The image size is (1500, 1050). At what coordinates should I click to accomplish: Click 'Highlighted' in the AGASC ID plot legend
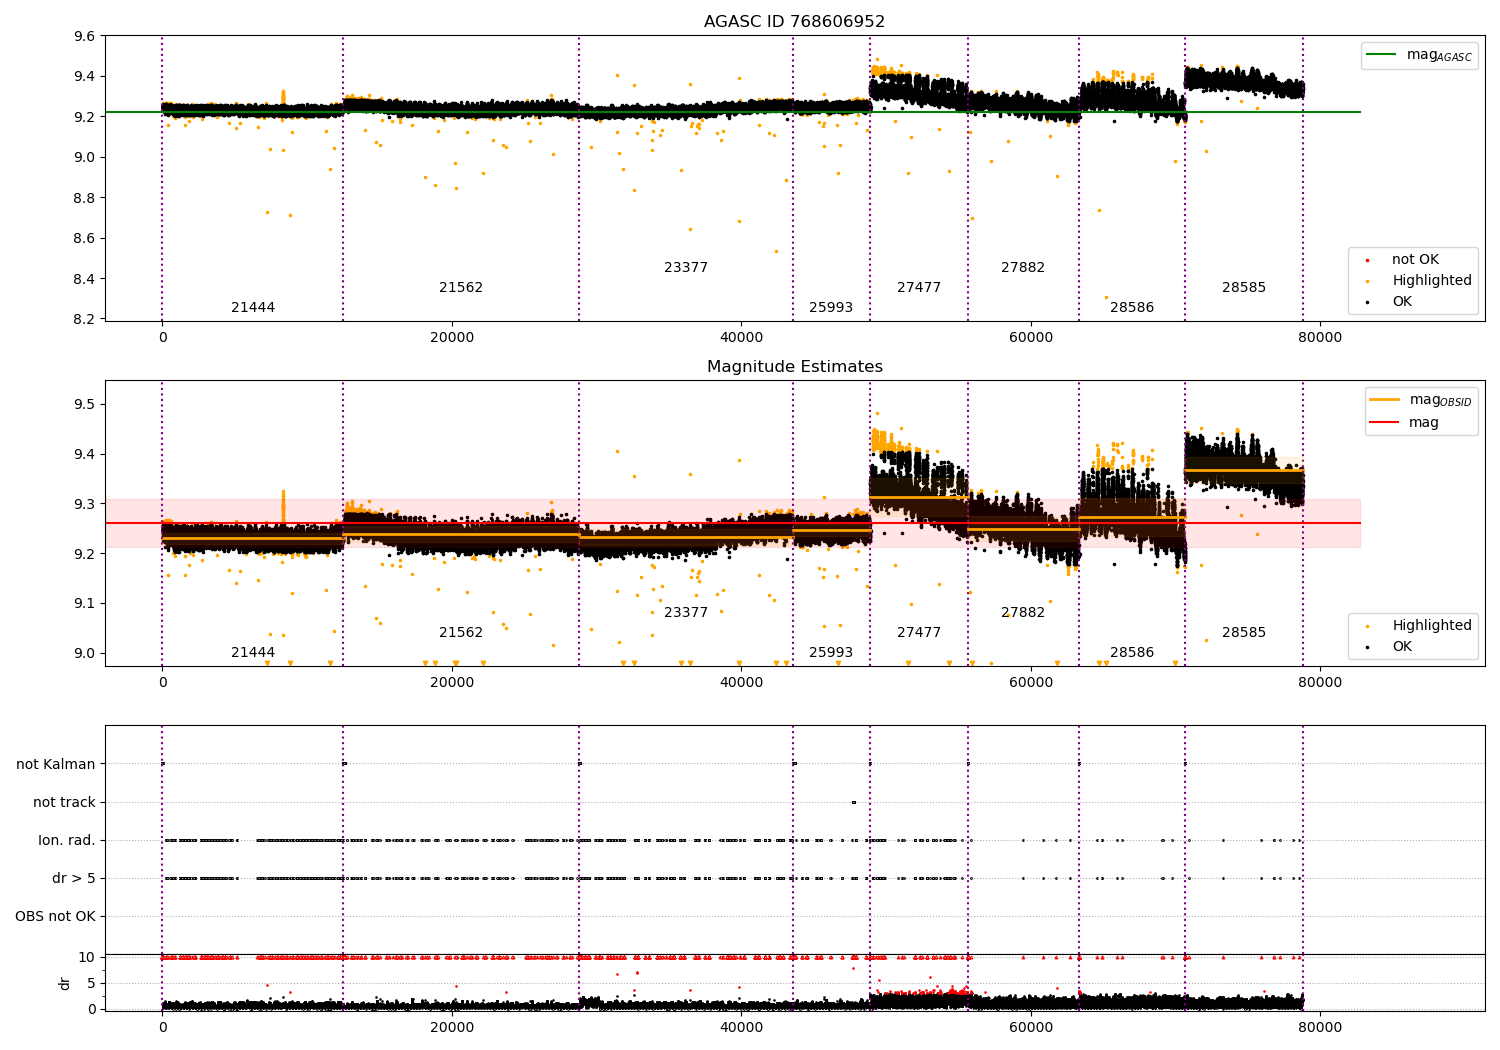tap(1421, 281)
